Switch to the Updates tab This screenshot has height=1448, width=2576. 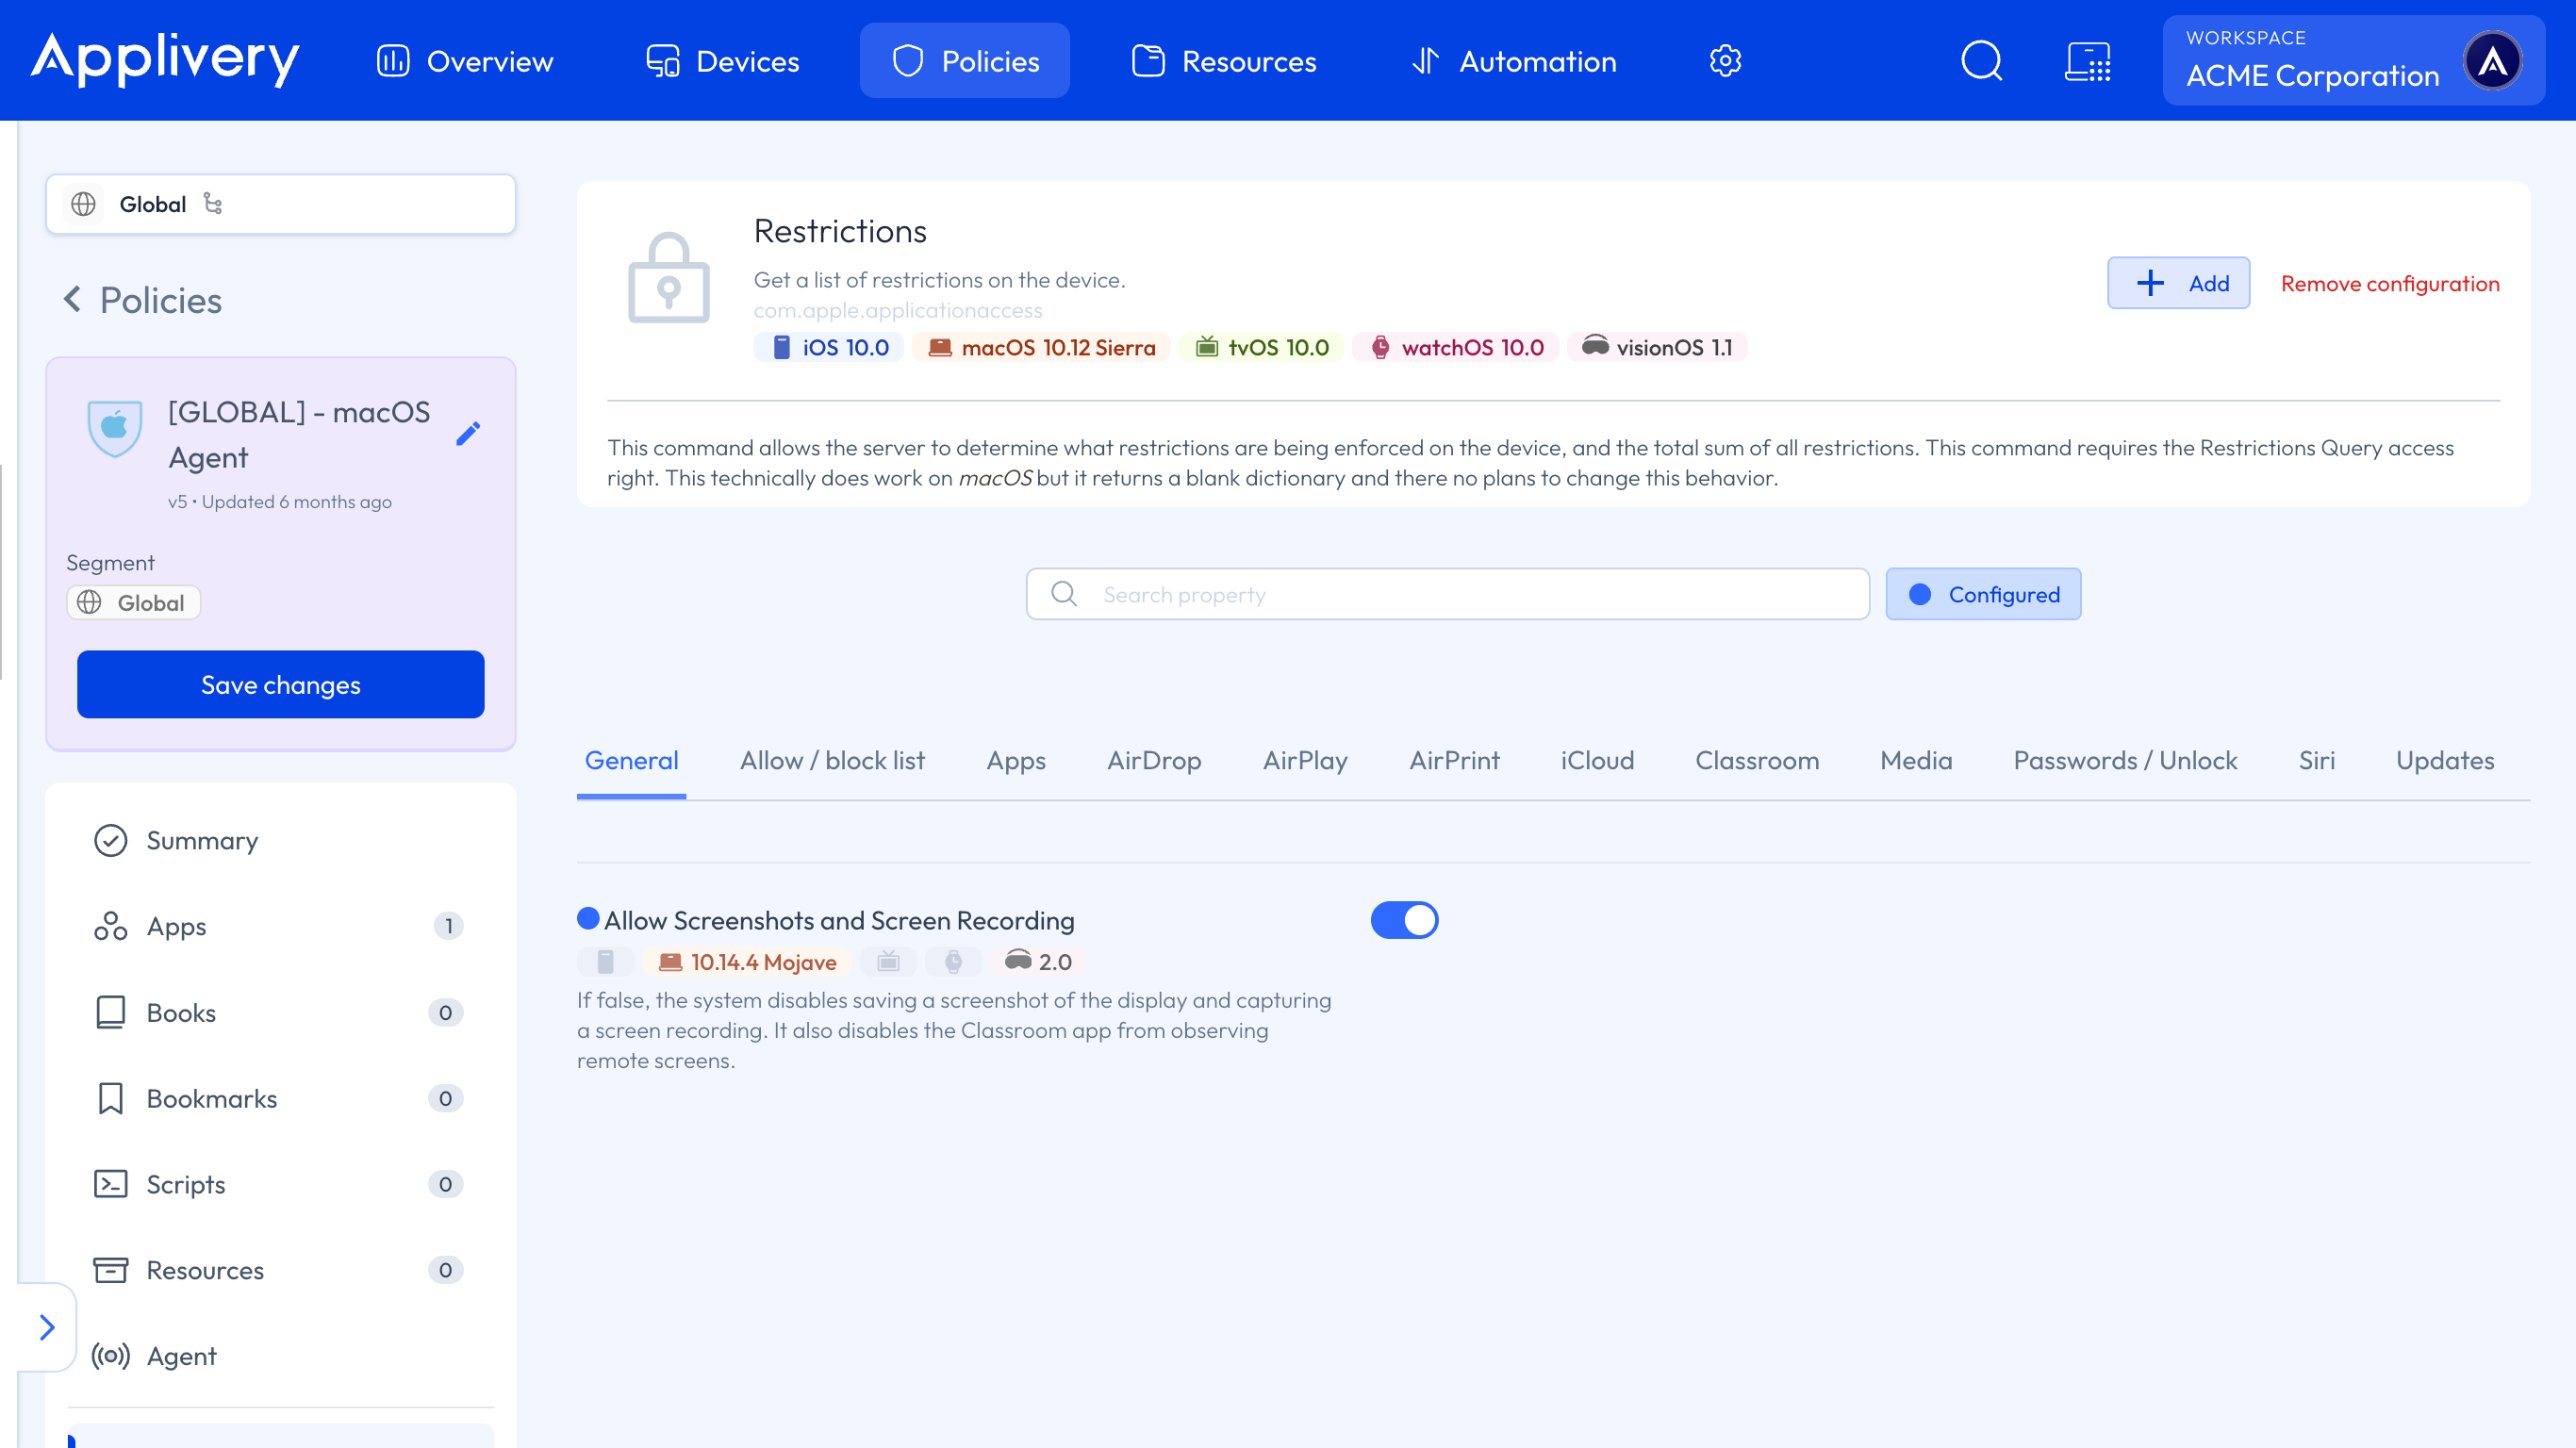(2444, 760)
